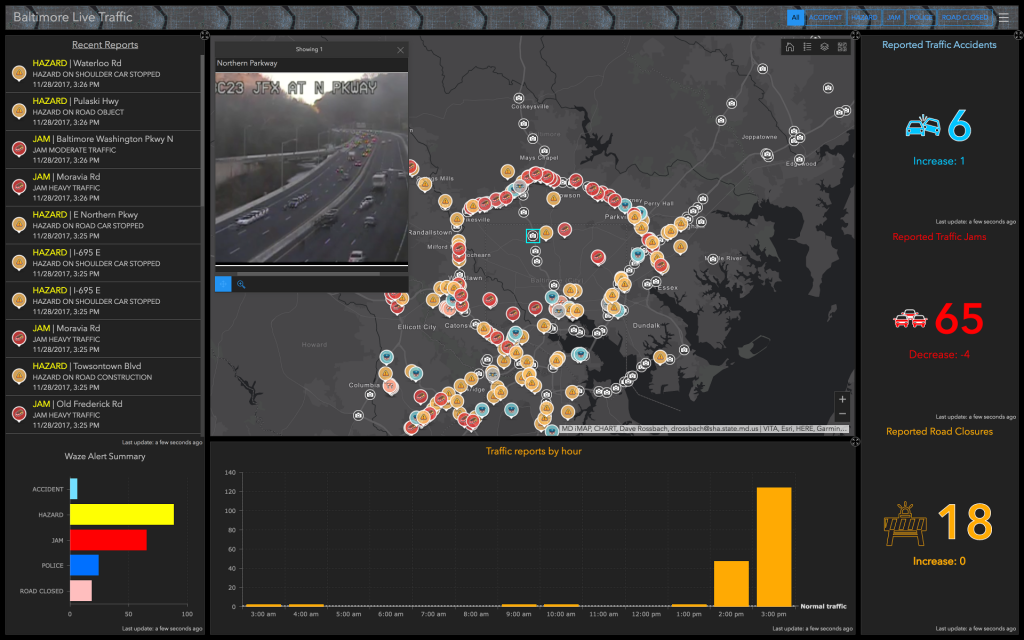Screen dimensions: 1024x640
Task: Click the home icon on the map toolbar
Action: click(x=790, y=46)
